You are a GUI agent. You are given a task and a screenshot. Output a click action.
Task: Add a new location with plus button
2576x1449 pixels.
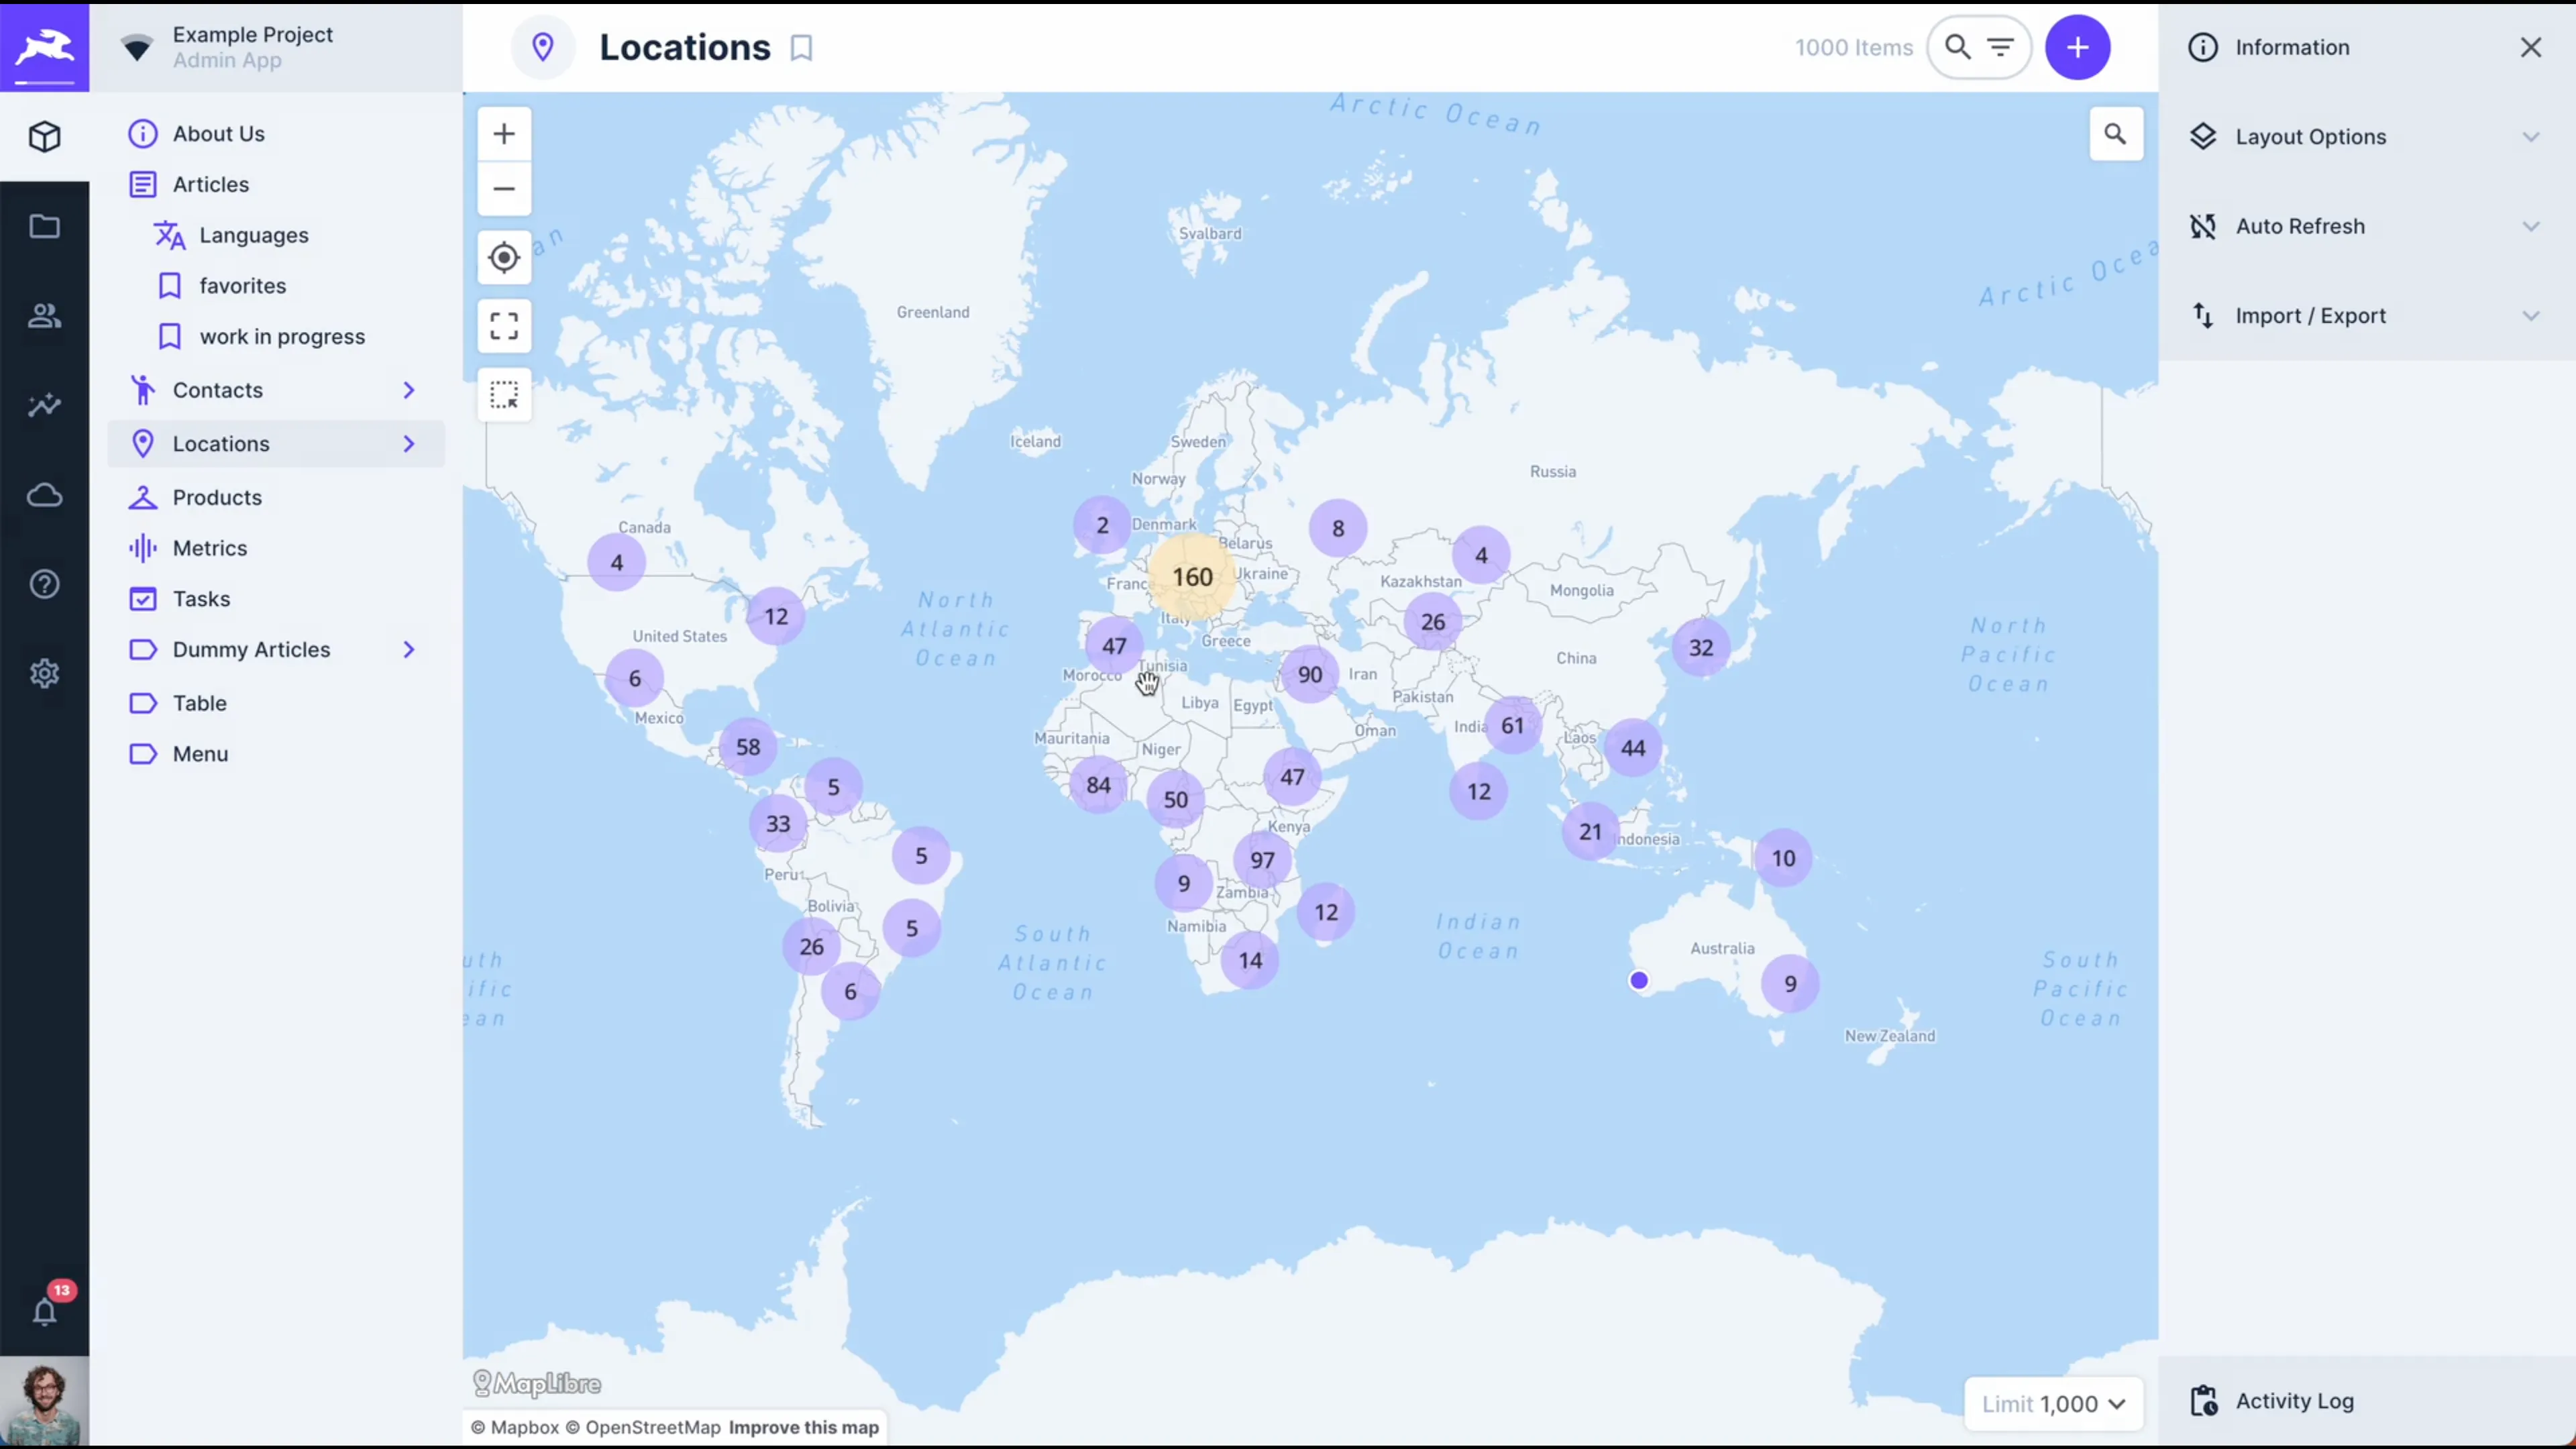click(2077, 47)
